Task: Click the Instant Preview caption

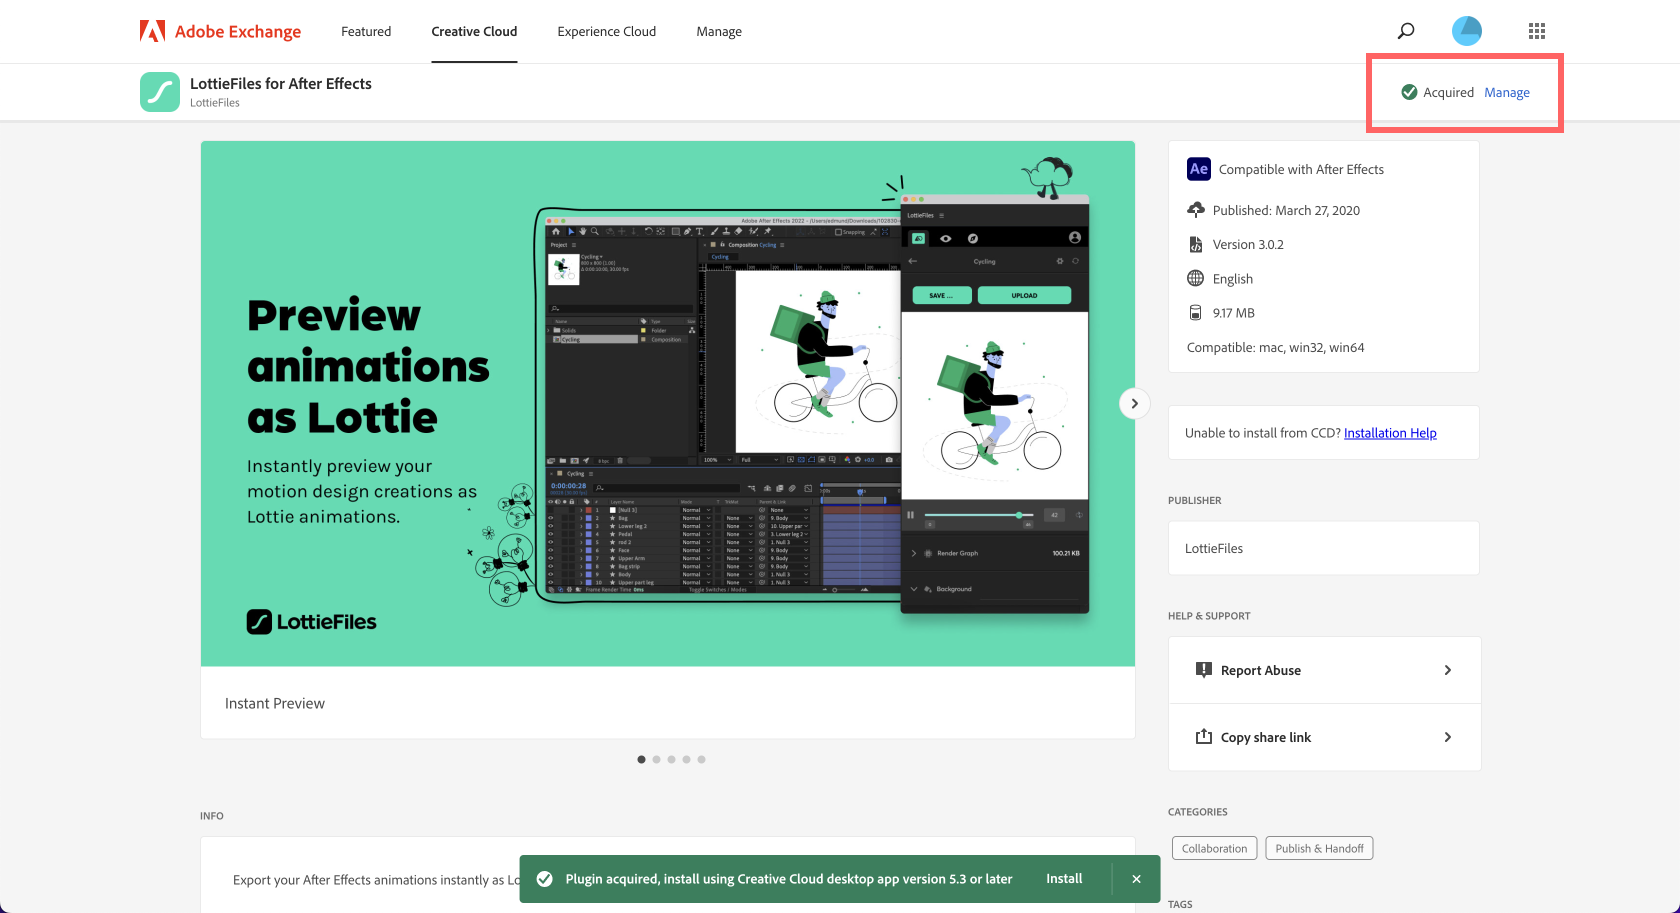Action: pyautogui.click(x=275, y=703)
